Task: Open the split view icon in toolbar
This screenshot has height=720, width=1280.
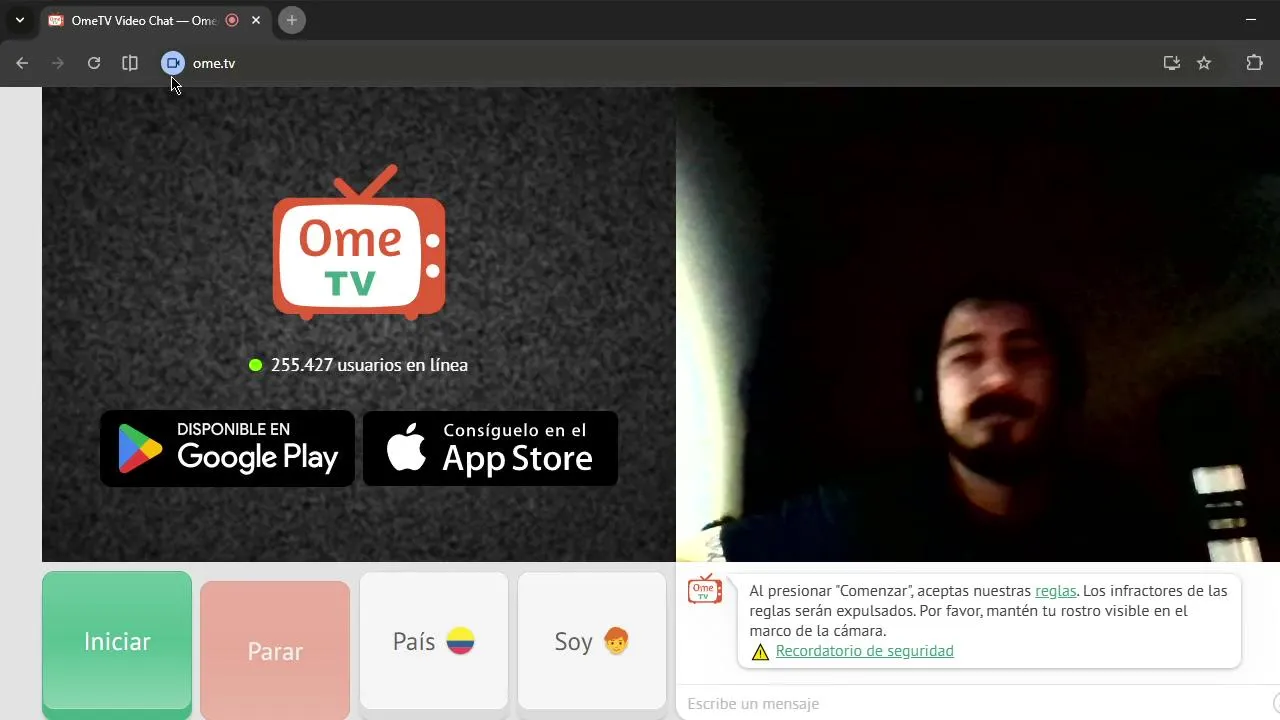Action: tap(130, 63)
